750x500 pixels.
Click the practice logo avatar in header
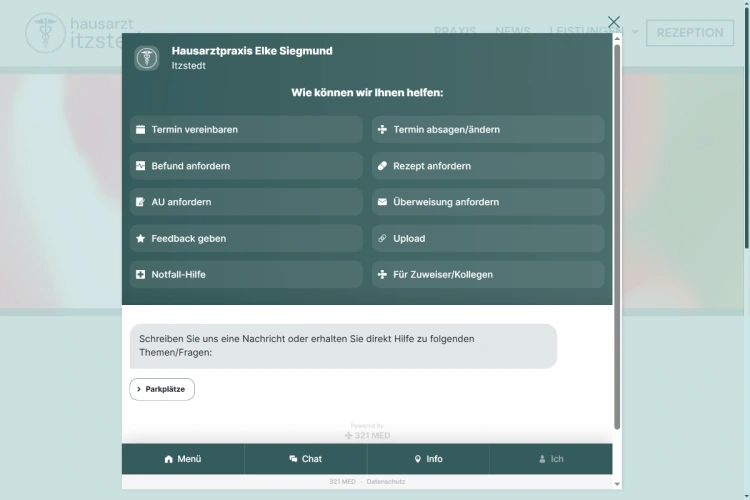tap(147, 58)
